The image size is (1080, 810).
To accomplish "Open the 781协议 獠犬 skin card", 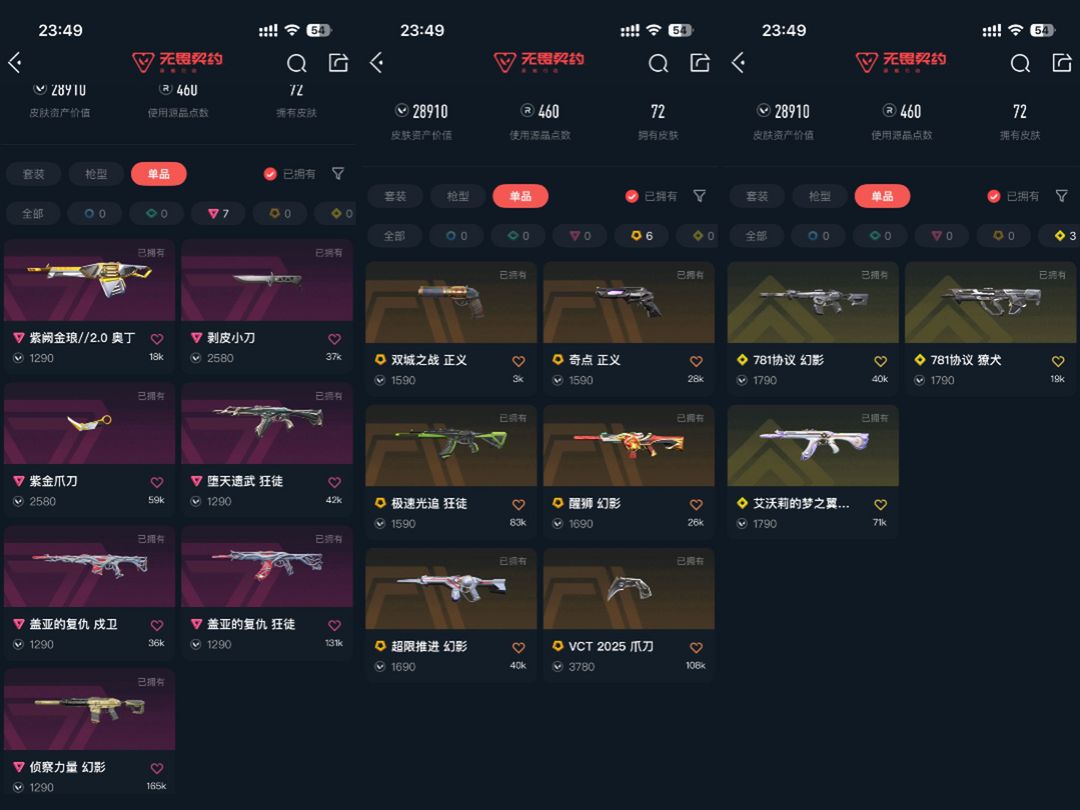I will pos(990,328).
